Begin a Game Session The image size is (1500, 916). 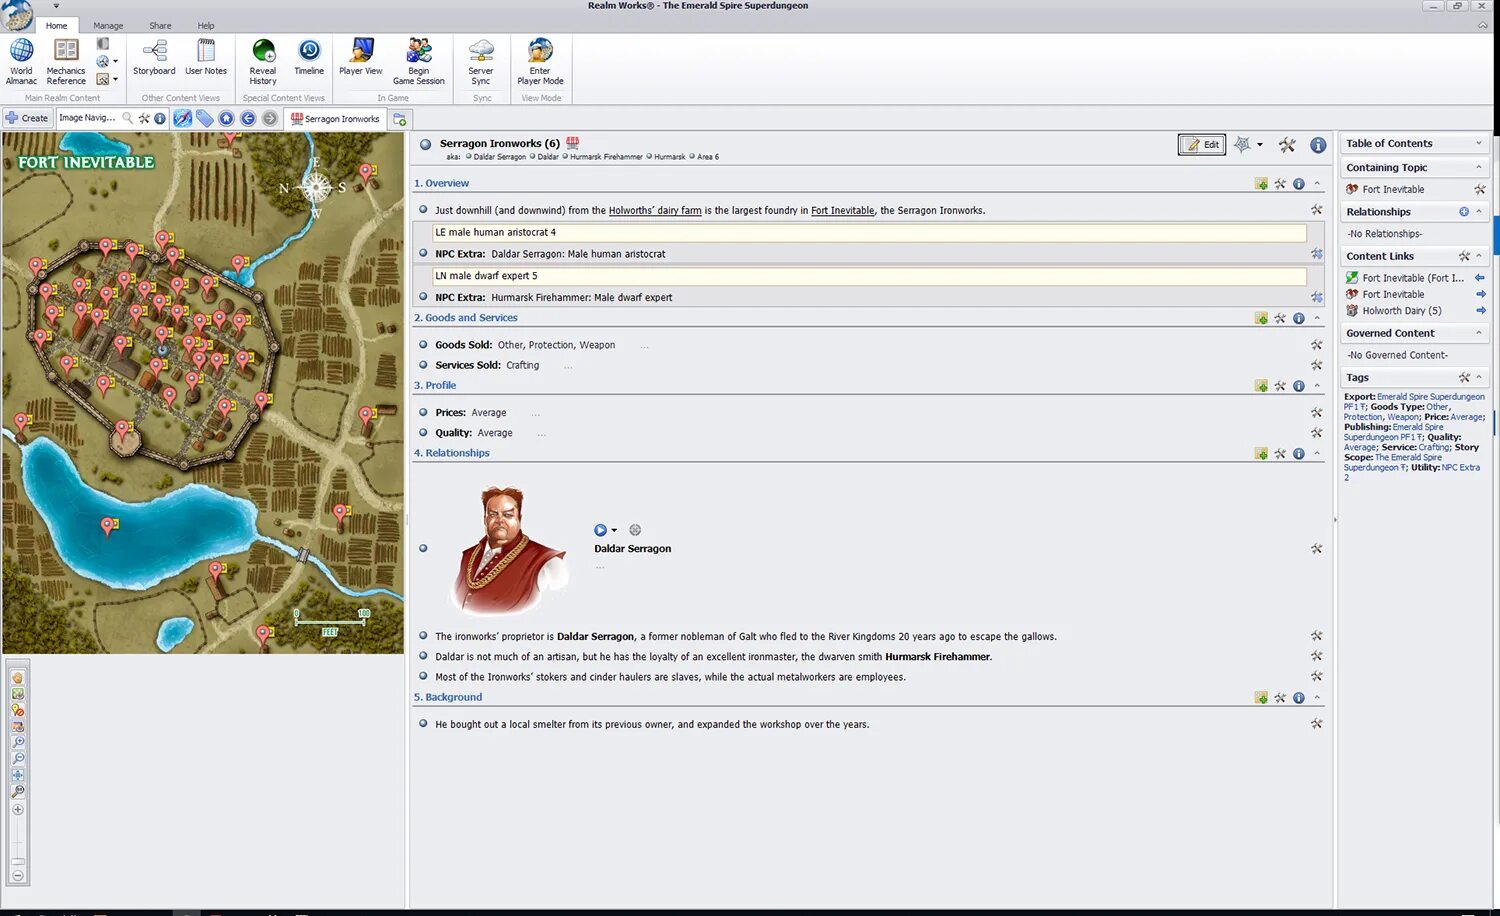418,61
